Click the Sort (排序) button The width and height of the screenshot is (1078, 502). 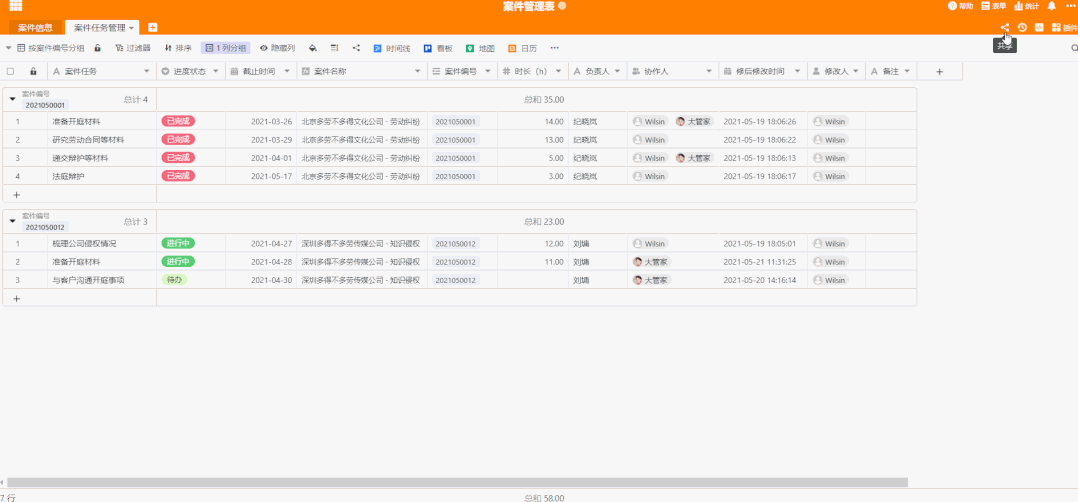178,48
